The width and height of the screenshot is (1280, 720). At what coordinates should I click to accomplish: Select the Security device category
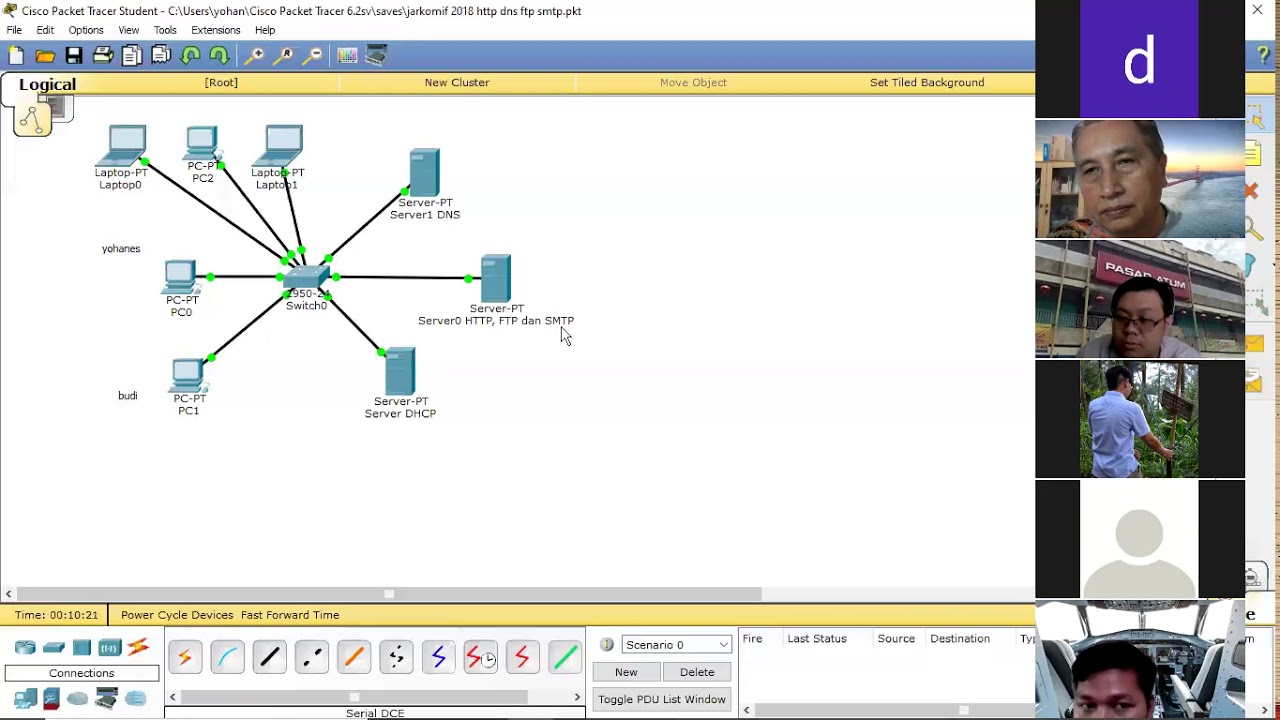(x=52, y=698)
